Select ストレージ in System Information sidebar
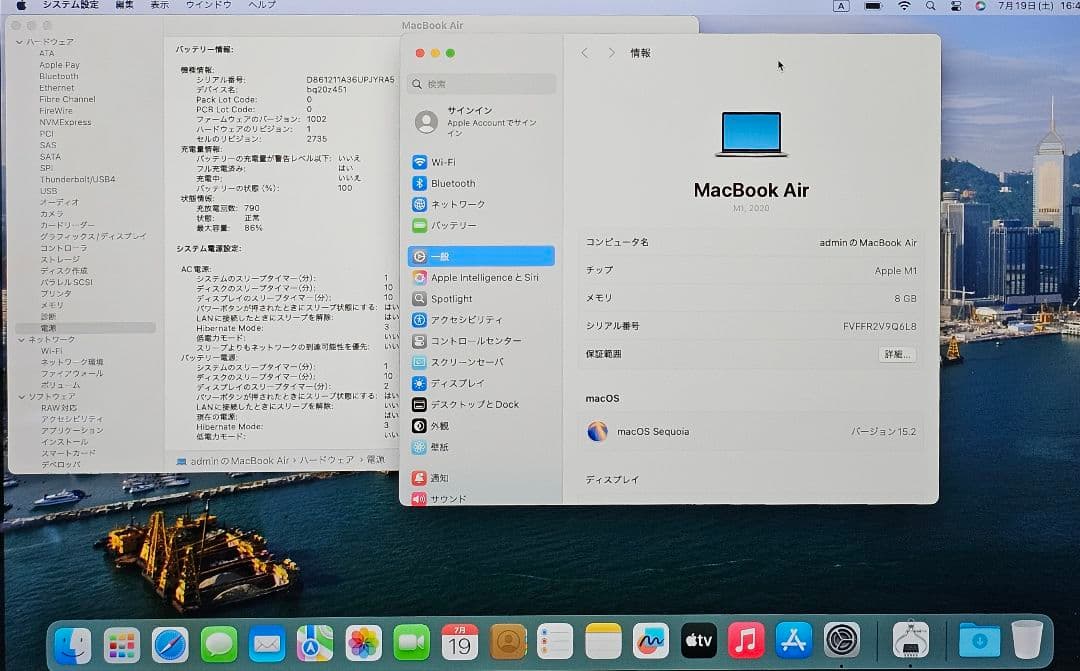The width and height of the screenshot is (1080, 671). pos(60,259)
